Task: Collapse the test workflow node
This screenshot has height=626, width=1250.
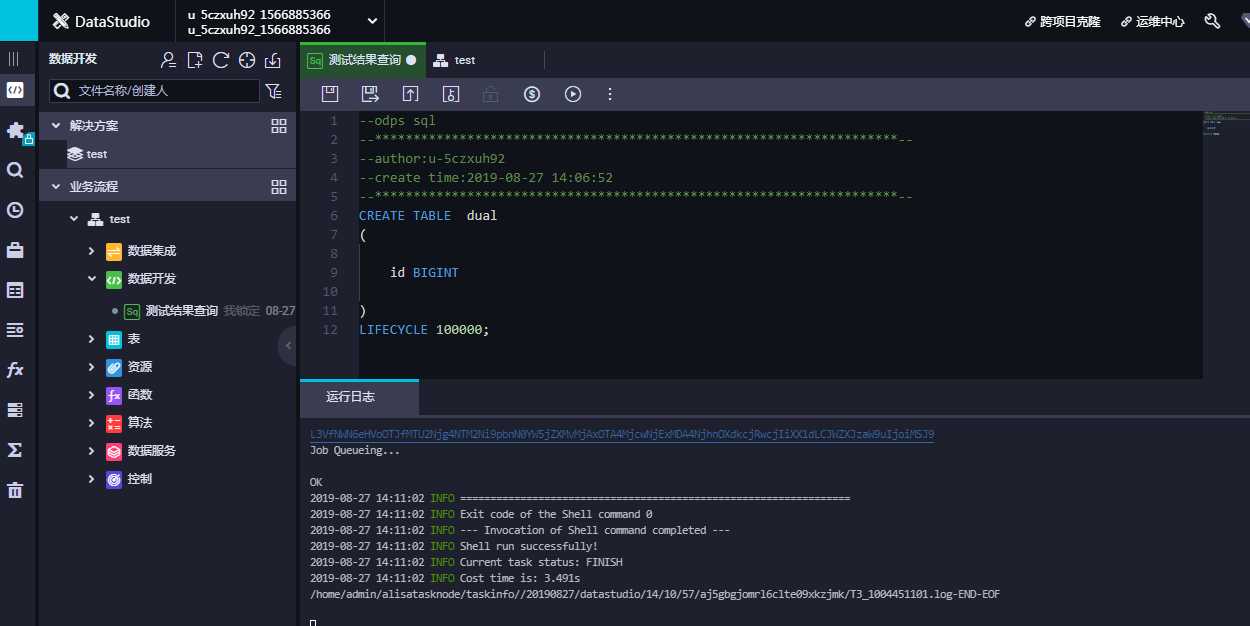Action: pos(73,219)
